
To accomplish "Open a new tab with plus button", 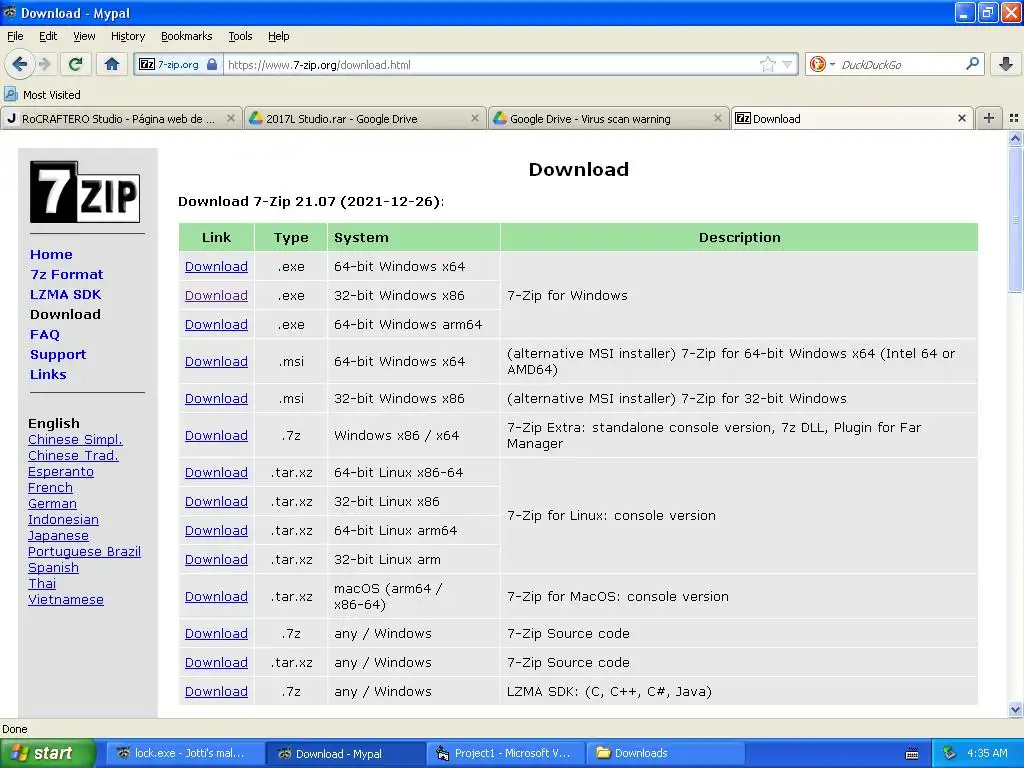I will click(x=989, y=118).
